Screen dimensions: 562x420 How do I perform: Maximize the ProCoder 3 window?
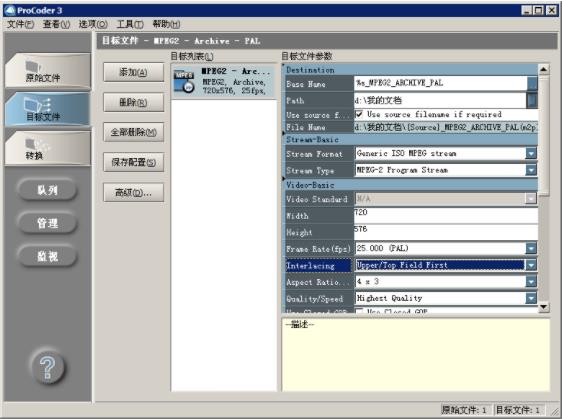click(538, 11)
